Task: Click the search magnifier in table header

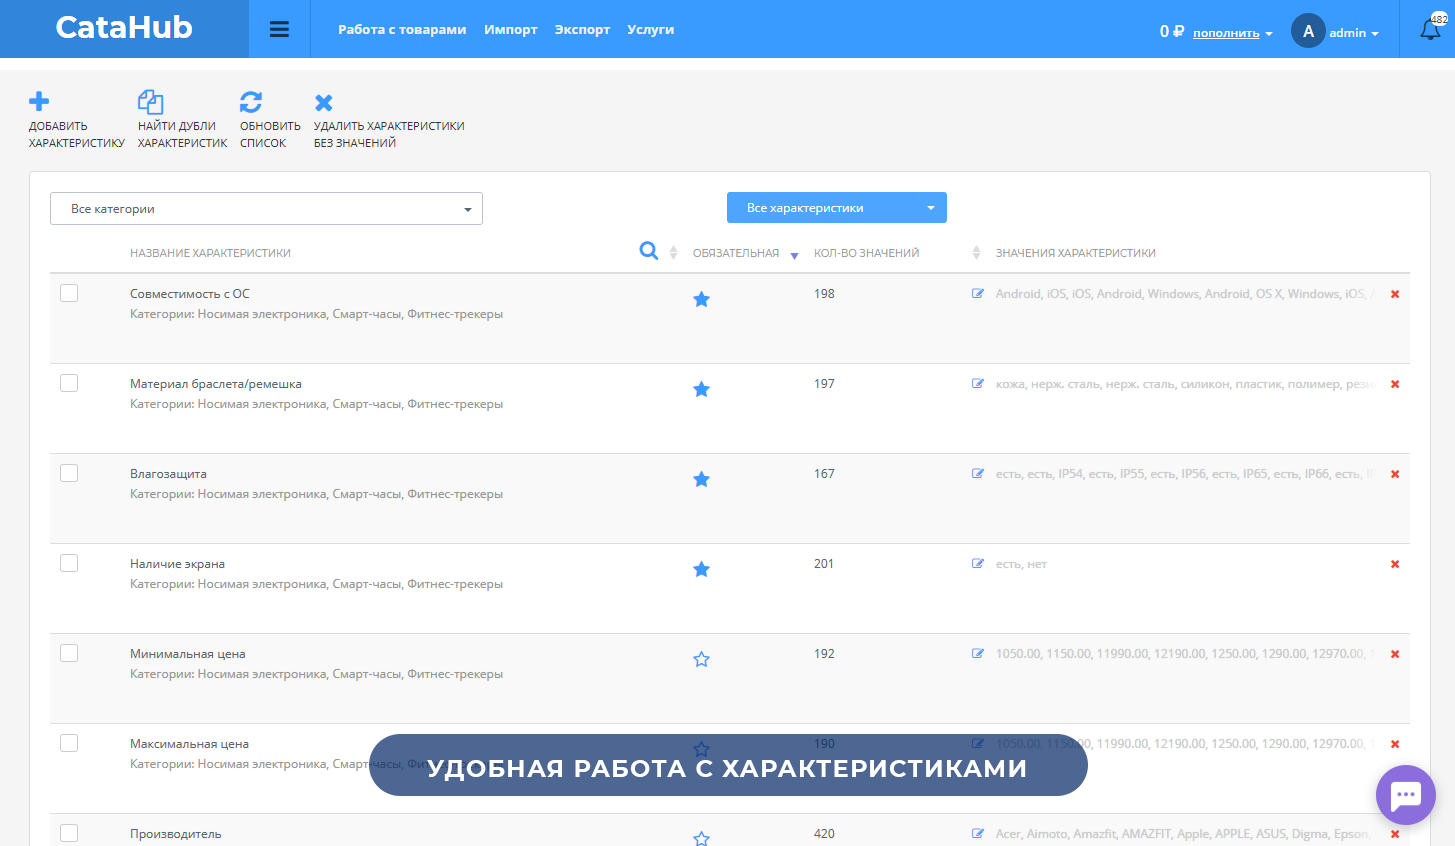Action: pyautogui.click(x=649, y=251)
